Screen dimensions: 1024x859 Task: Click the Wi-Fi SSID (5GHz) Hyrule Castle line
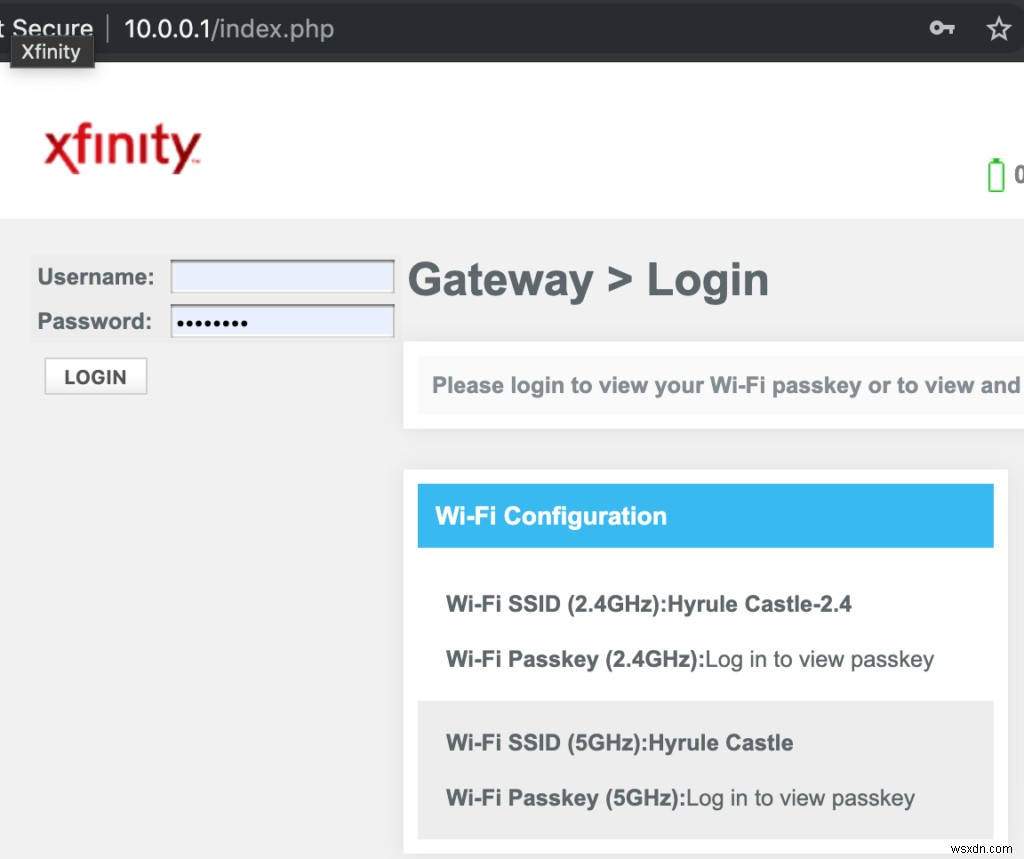click(619, 743)
